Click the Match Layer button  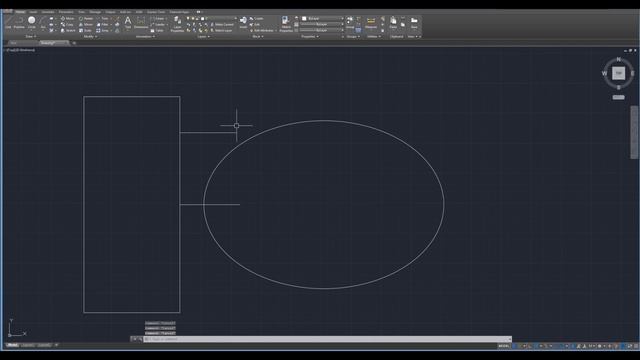tap(221, 30)
